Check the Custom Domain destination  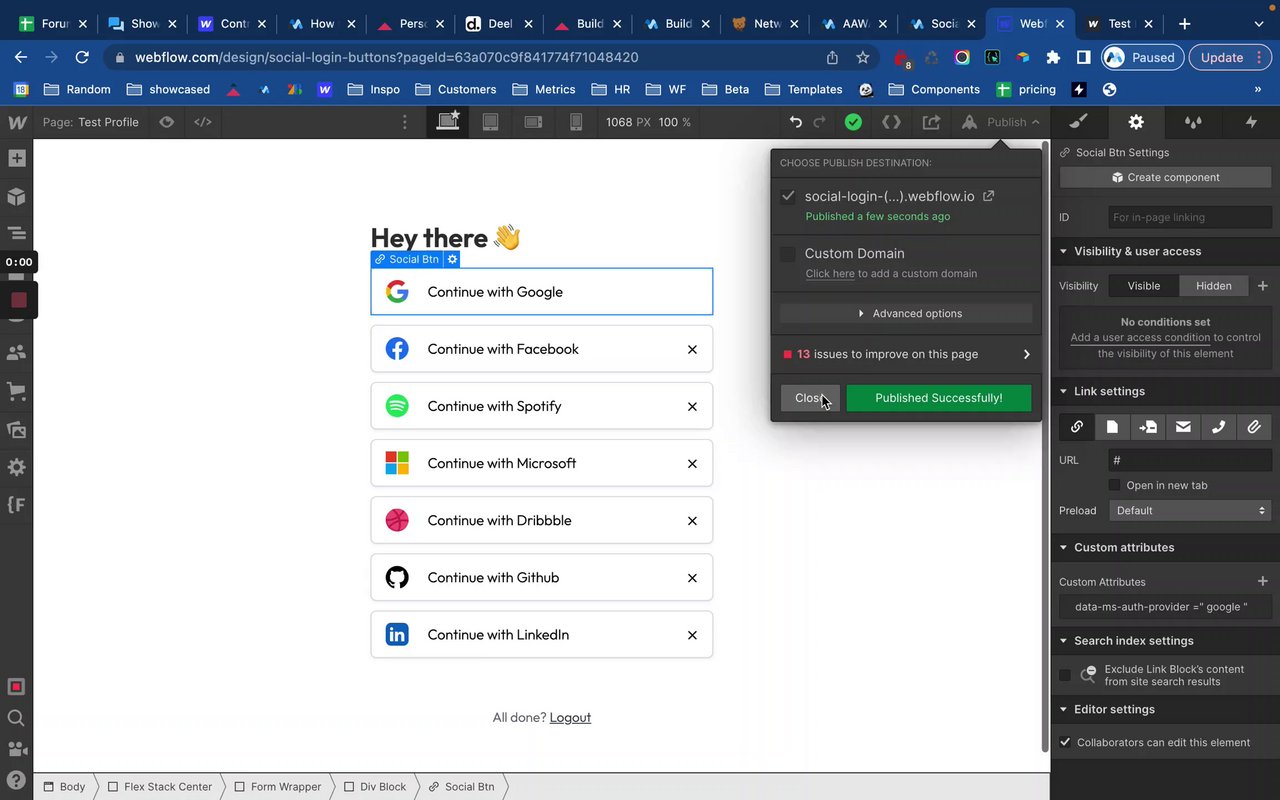click(788, 254)
